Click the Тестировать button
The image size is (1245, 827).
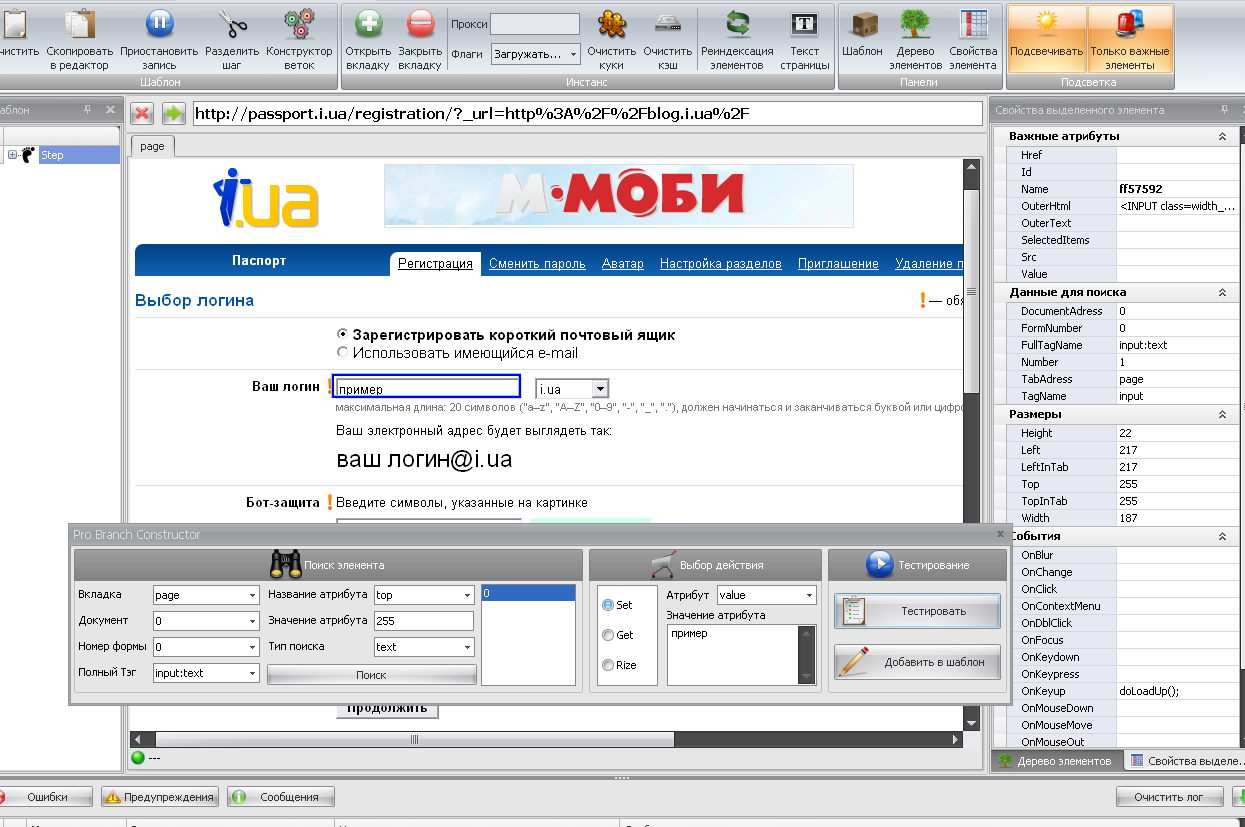pyautogui.click(x=917, y=611)
